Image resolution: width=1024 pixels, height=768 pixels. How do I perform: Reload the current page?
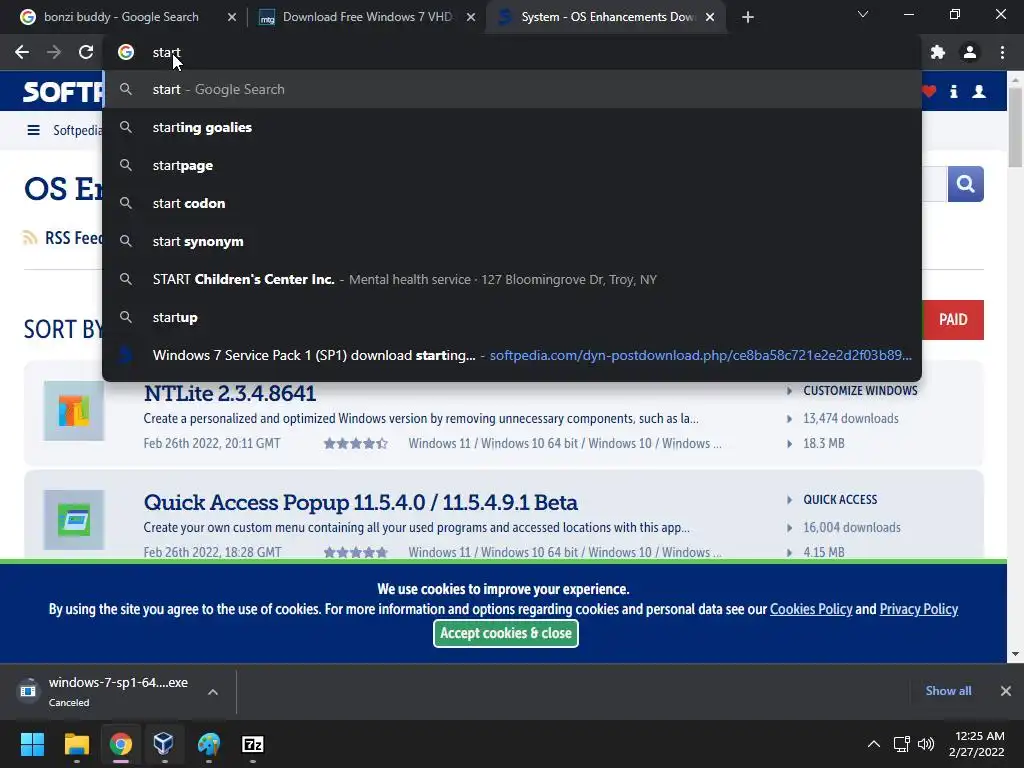(86, 52)
